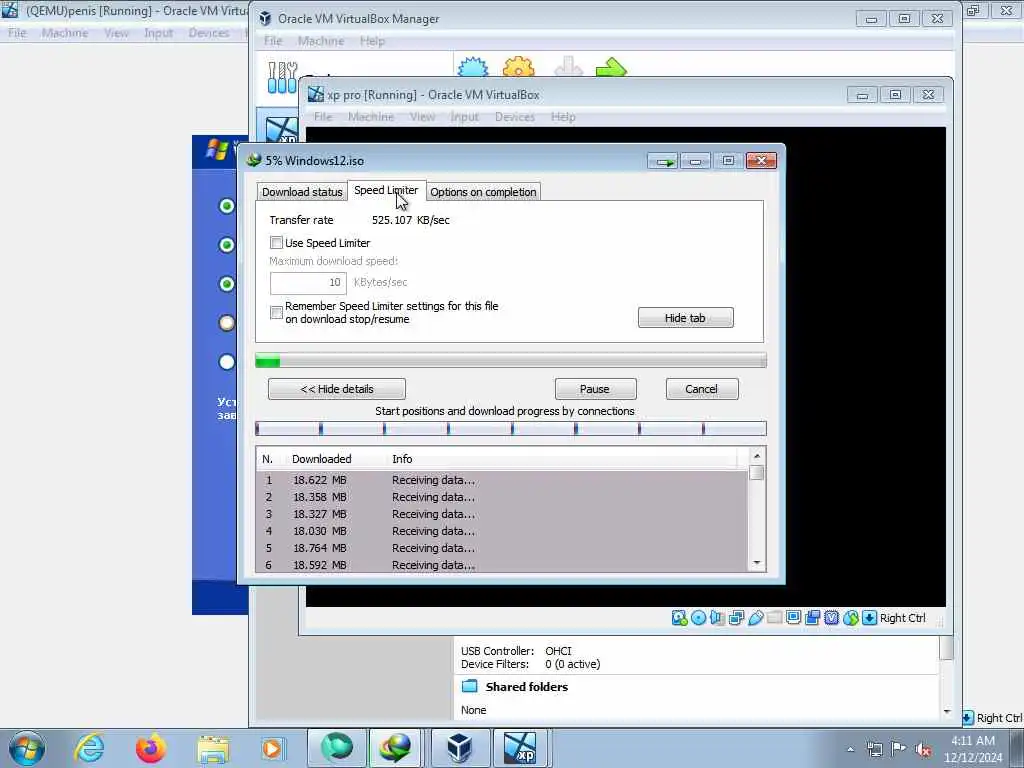1024x768 pixels.
Task: Click shared folders icon in xp pro status bar
Action: [x=775, y=618]
